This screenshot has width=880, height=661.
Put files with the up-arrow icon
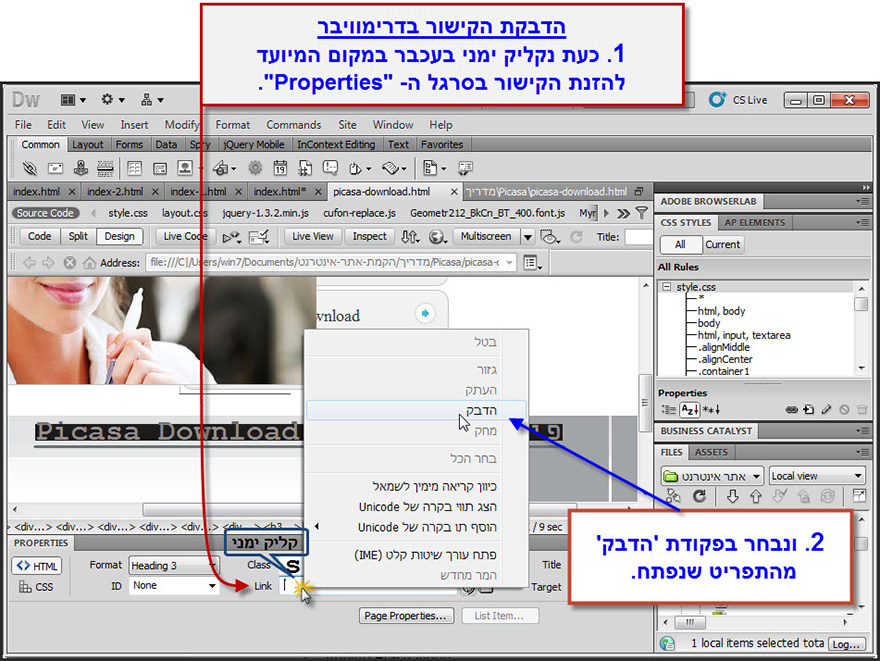click(x=756, y=496)
